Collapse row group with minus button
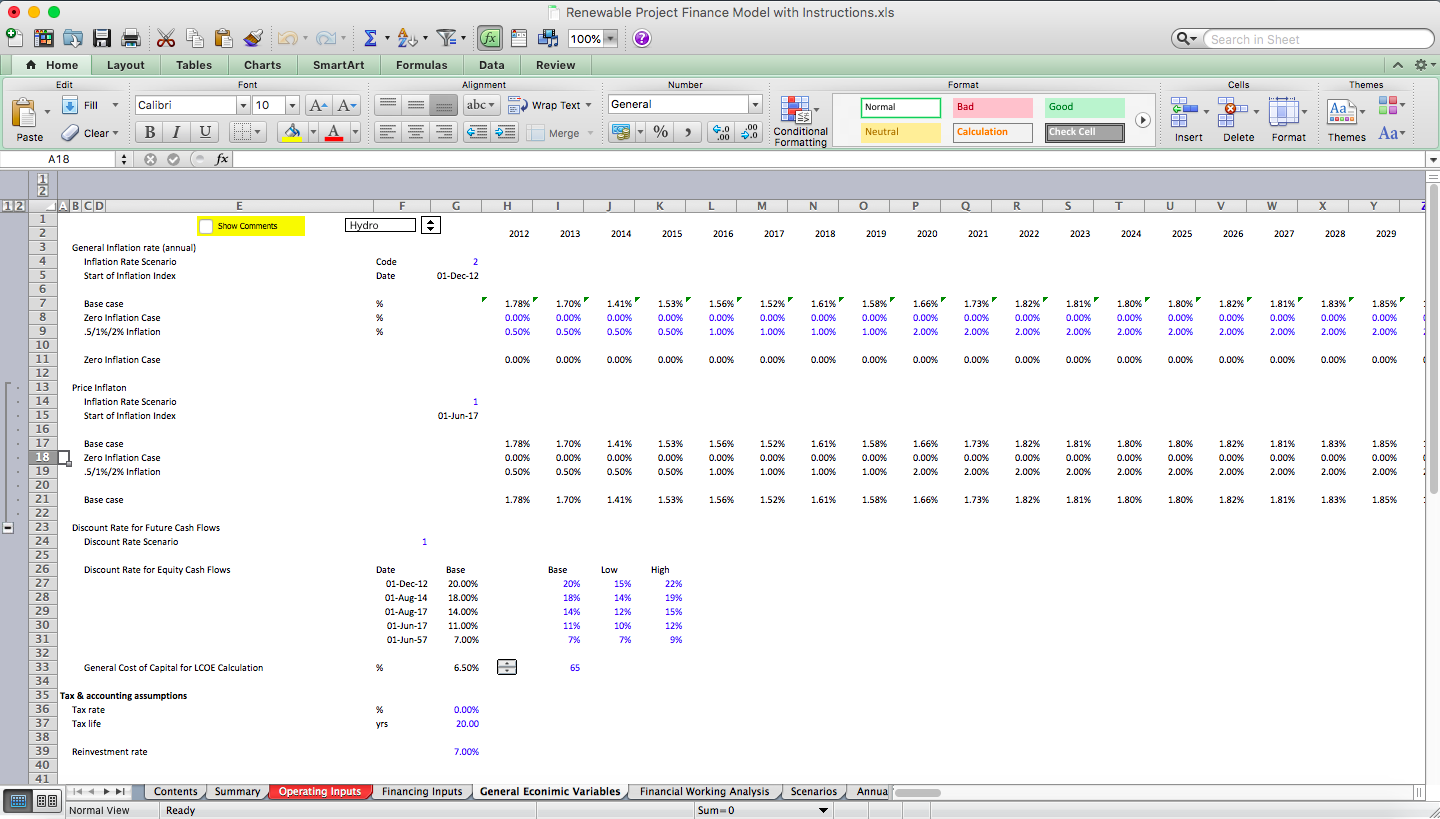Image resolution: width=1440 pixels, height=819 pixels. pos(9,527)
